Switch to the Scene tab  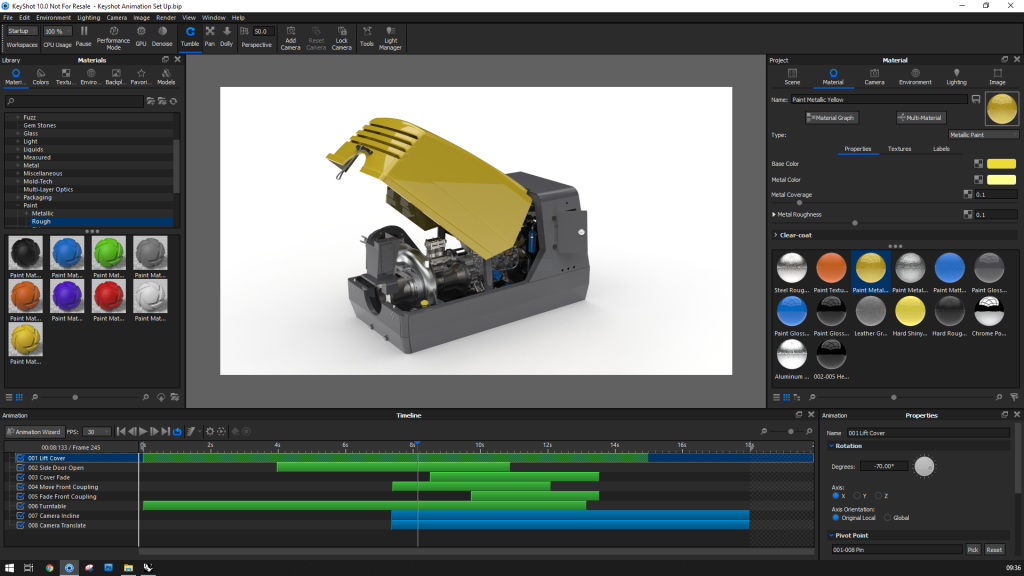click(x=792, y=77)
